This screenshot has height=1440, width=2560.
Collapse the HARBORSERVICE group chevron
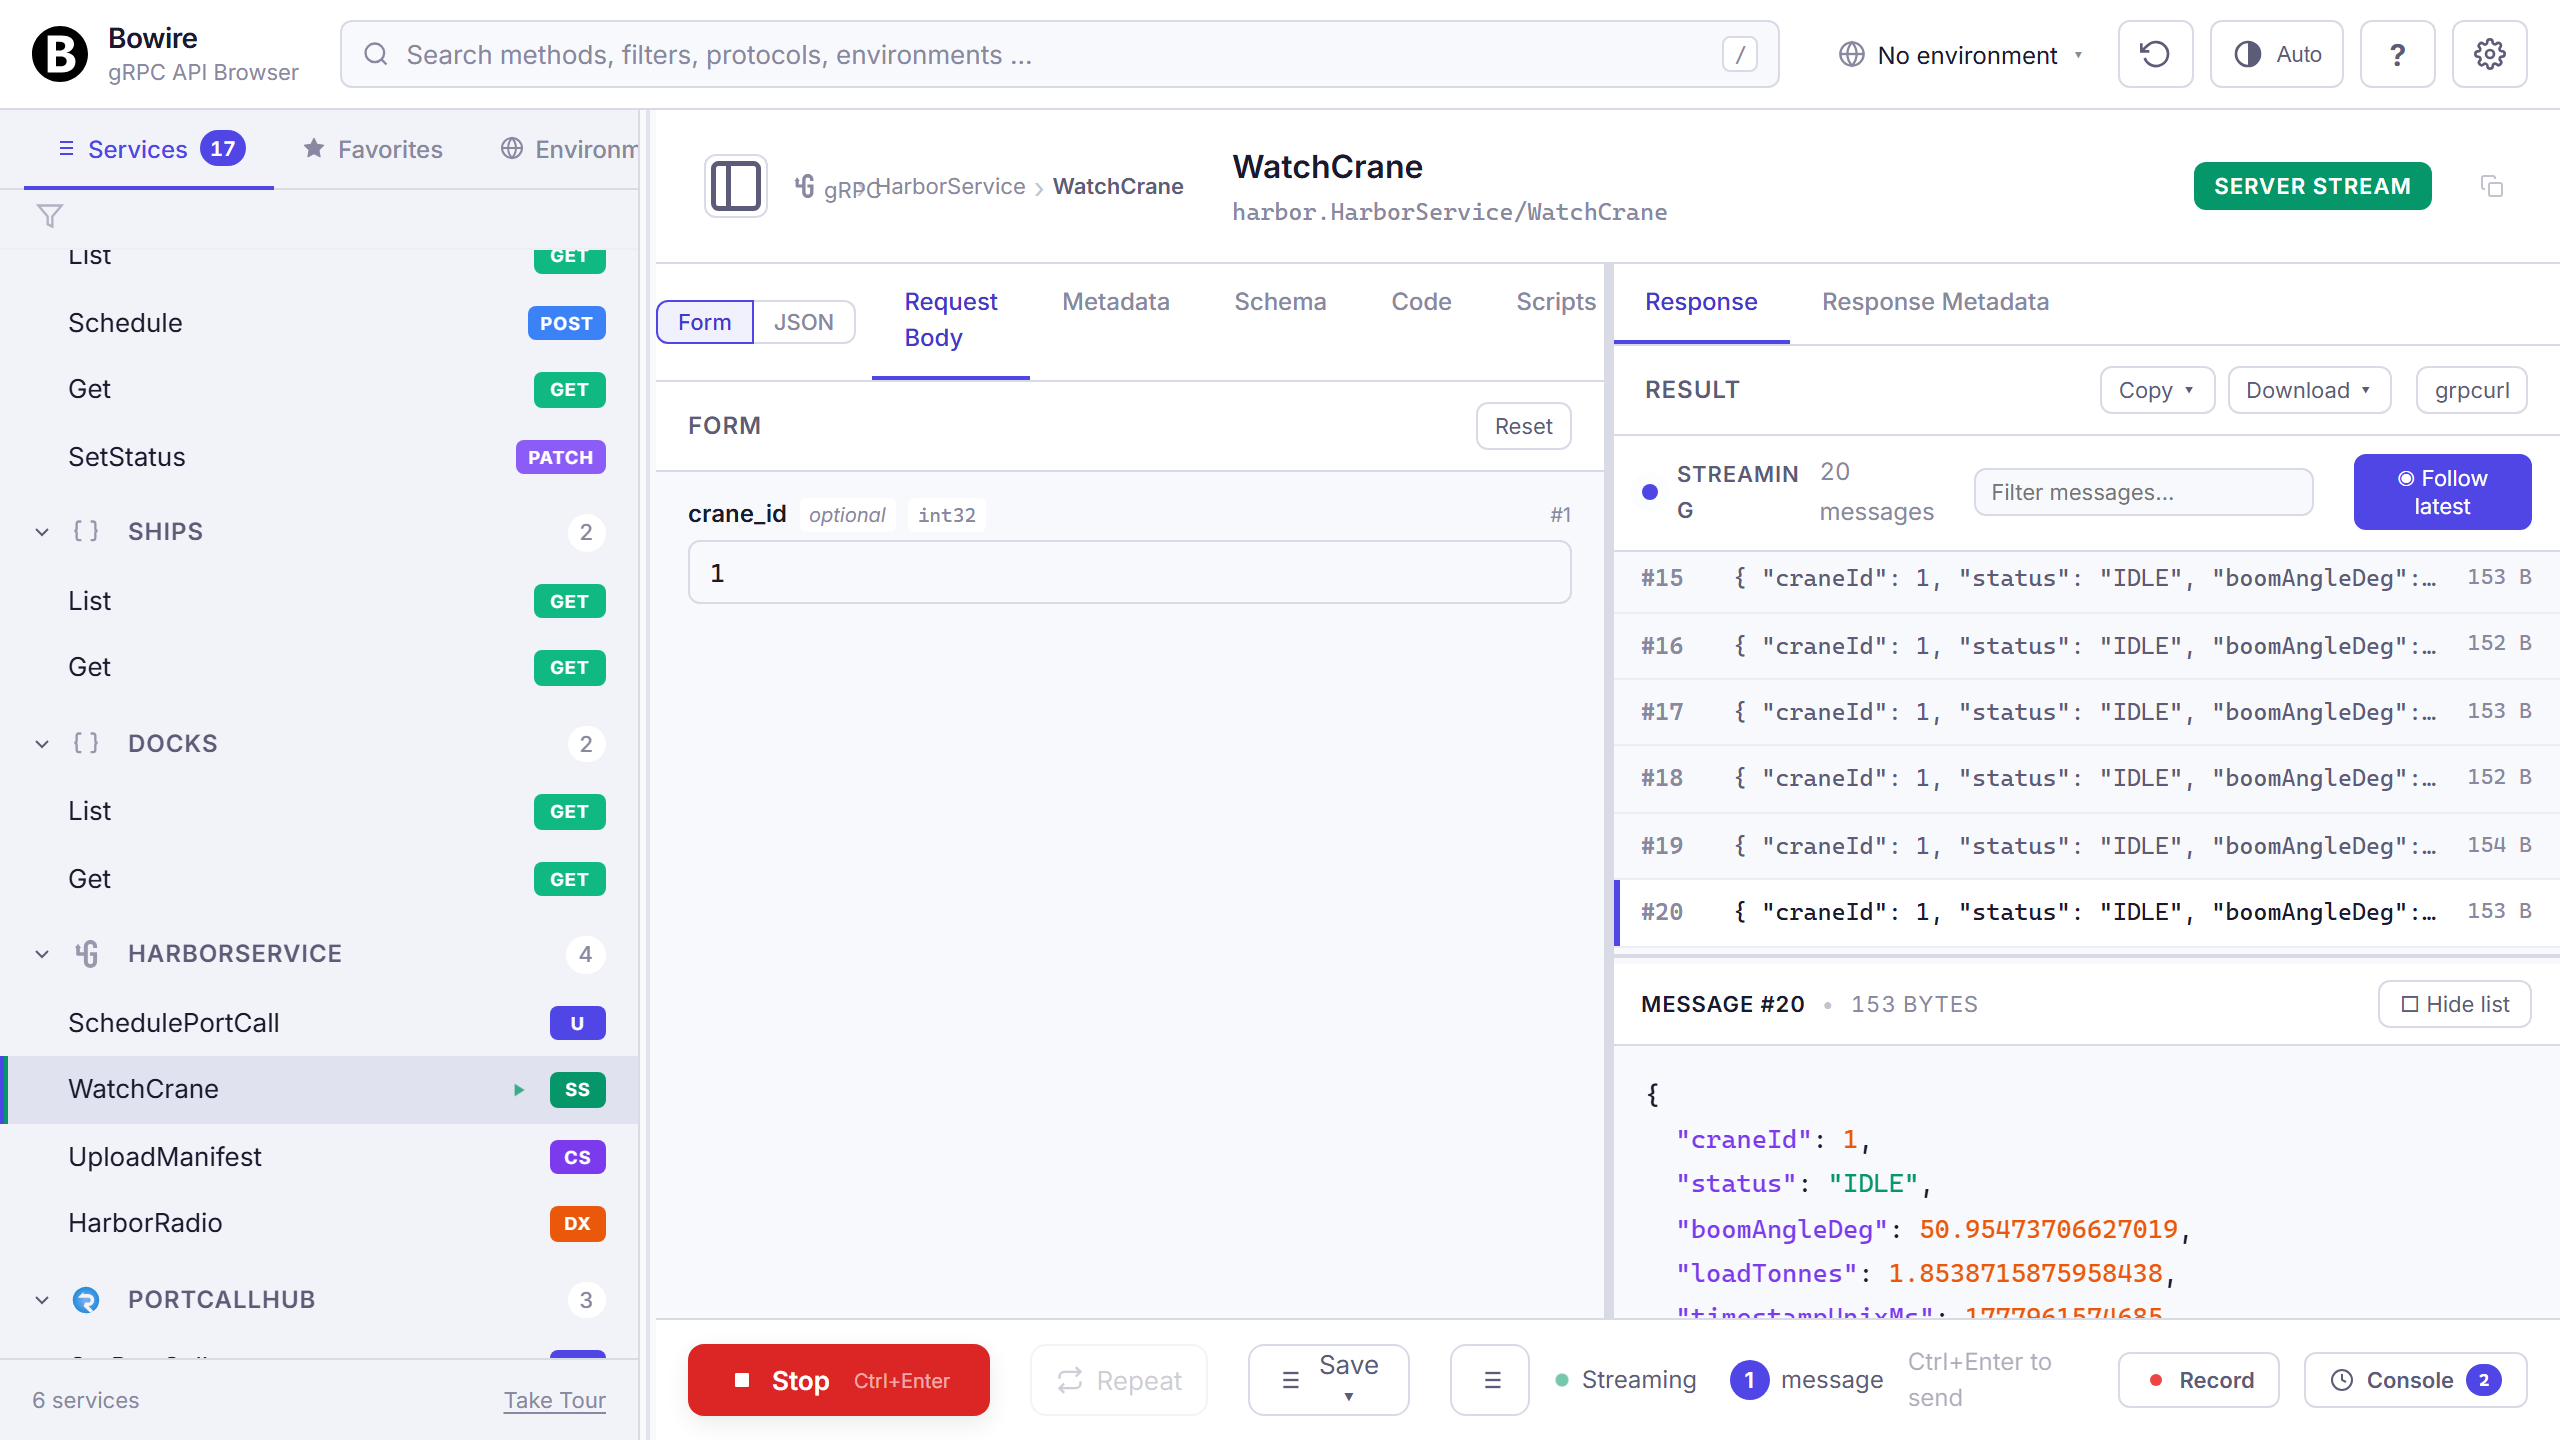pos(42,954)
